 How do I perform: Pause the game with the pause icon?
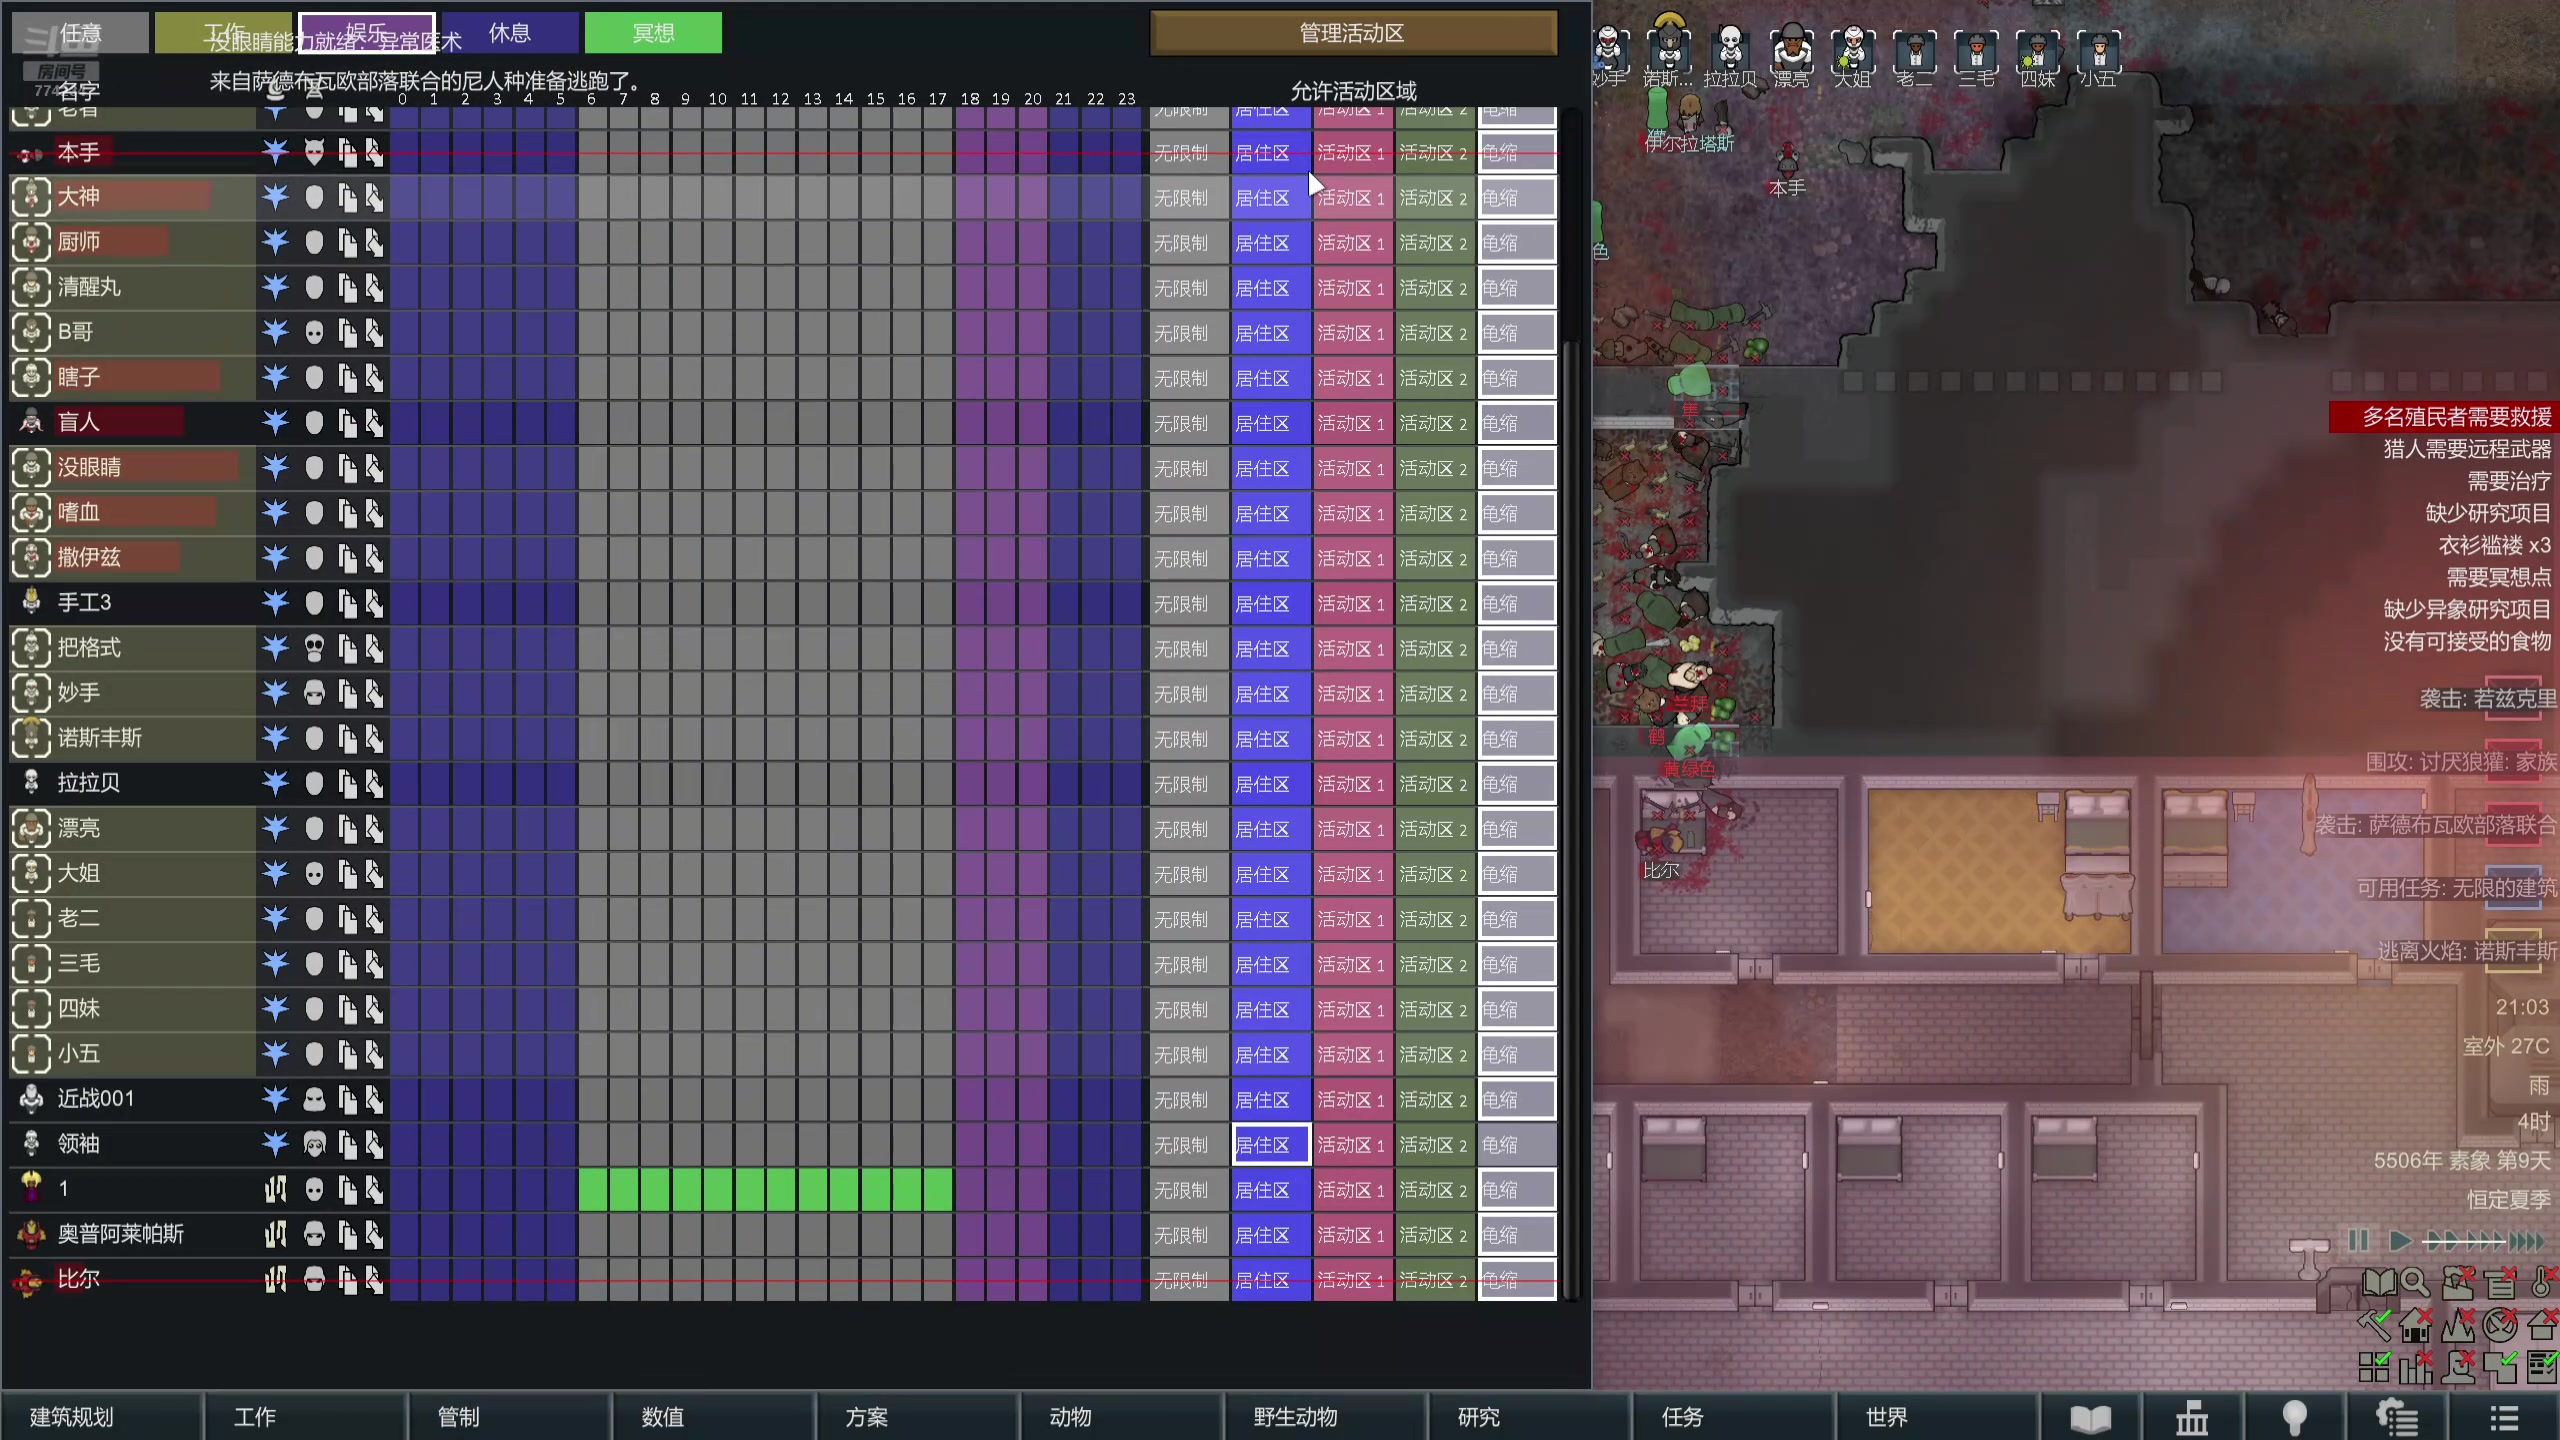[2358, 1241]
